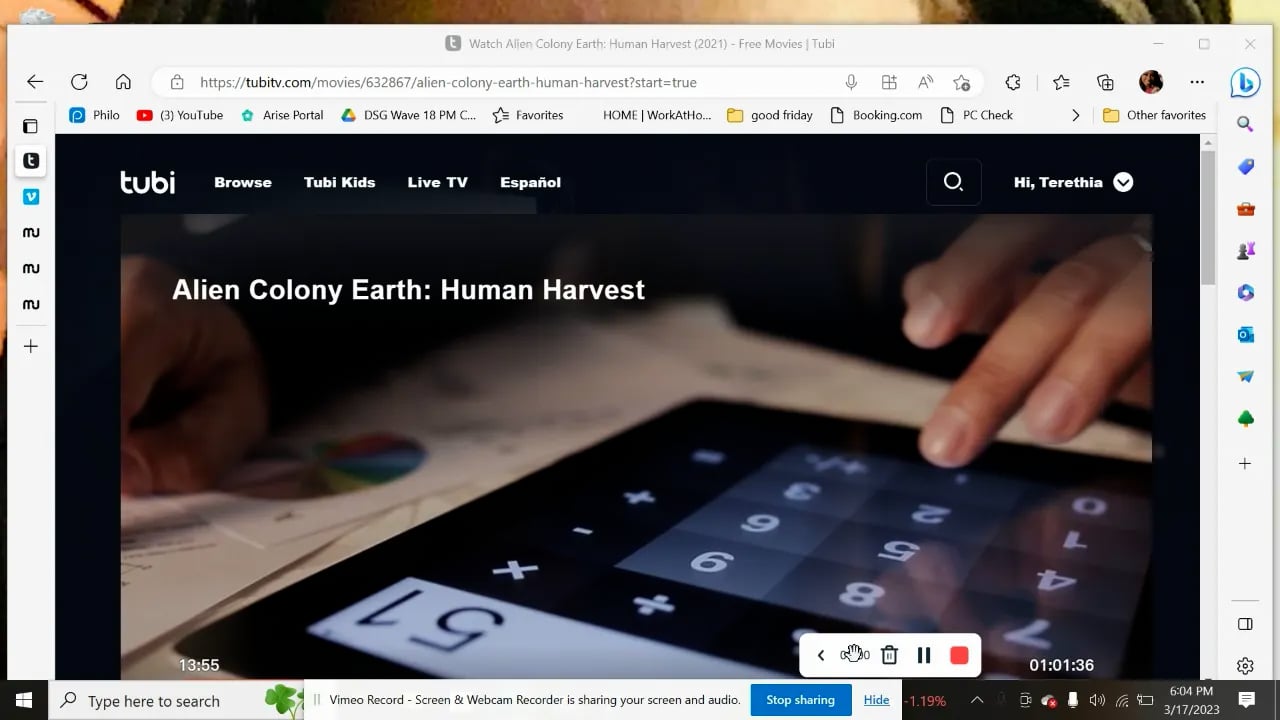Open Live TV section
Screen dimensions: 1280x720
437,182
